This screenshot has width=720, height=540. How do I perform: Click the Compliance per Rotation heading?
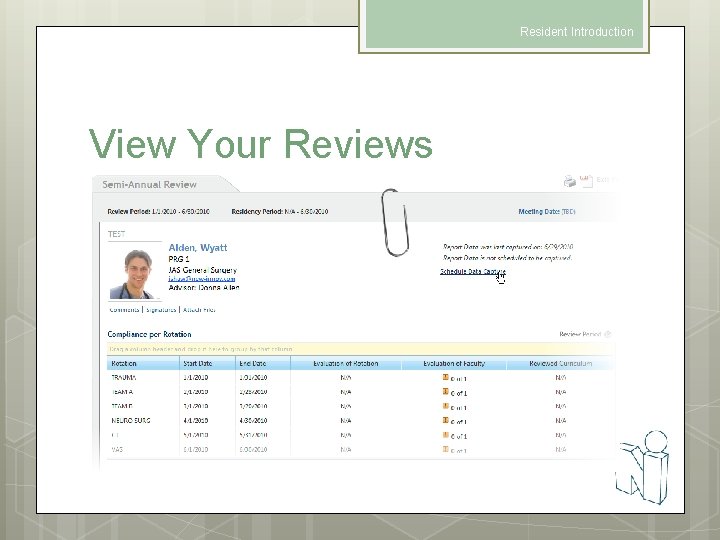[x=149, y=334]
